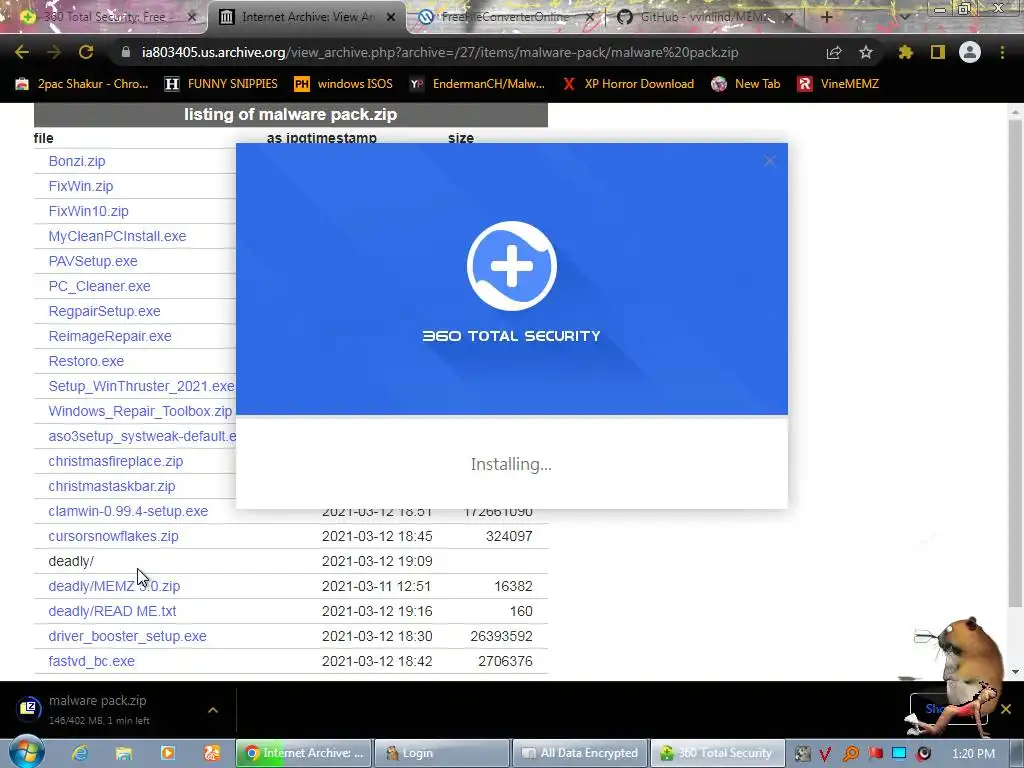Image resolution: width=1024 pixels, height=768 pixels.
Task: Open the Restoro.exe link
Action: [86, 361]
